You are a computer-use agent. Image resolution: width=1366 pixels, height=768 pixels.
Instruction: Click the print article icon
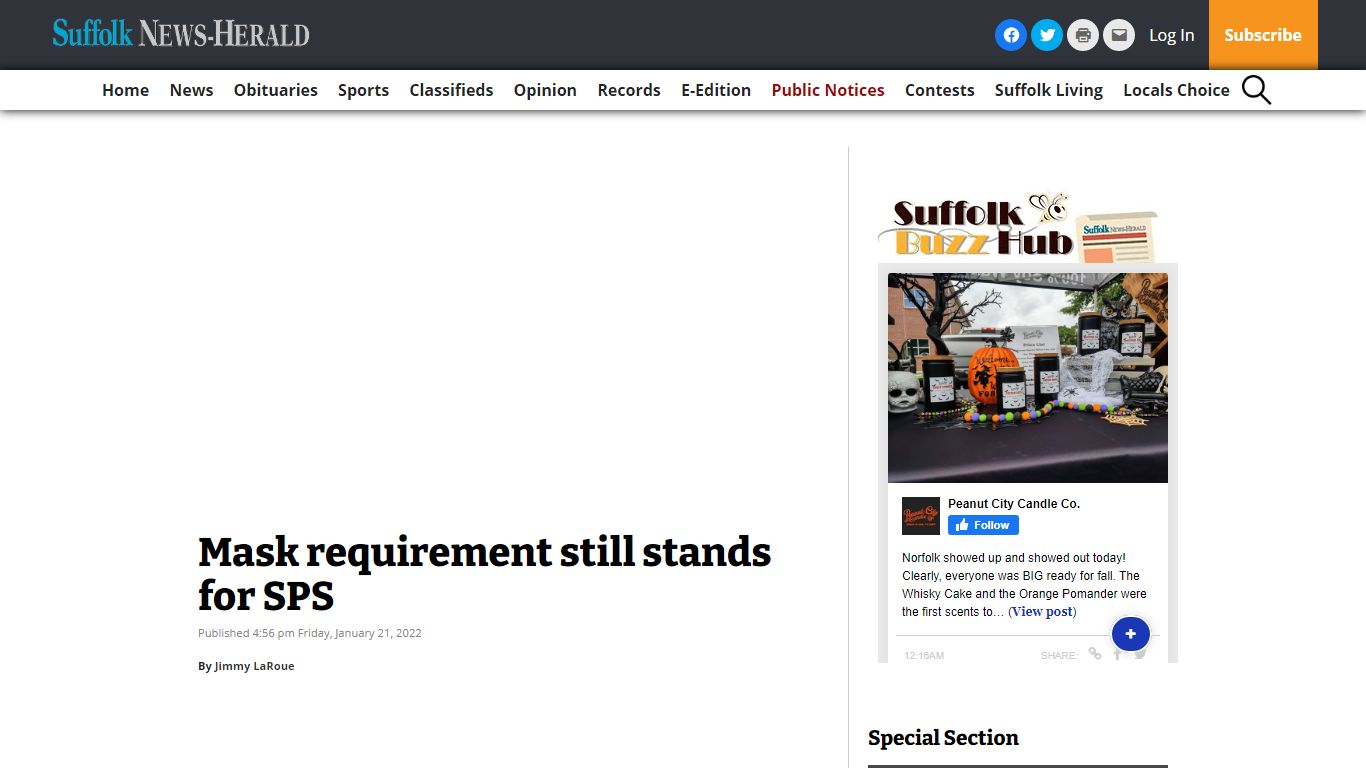pos(1083,35)
